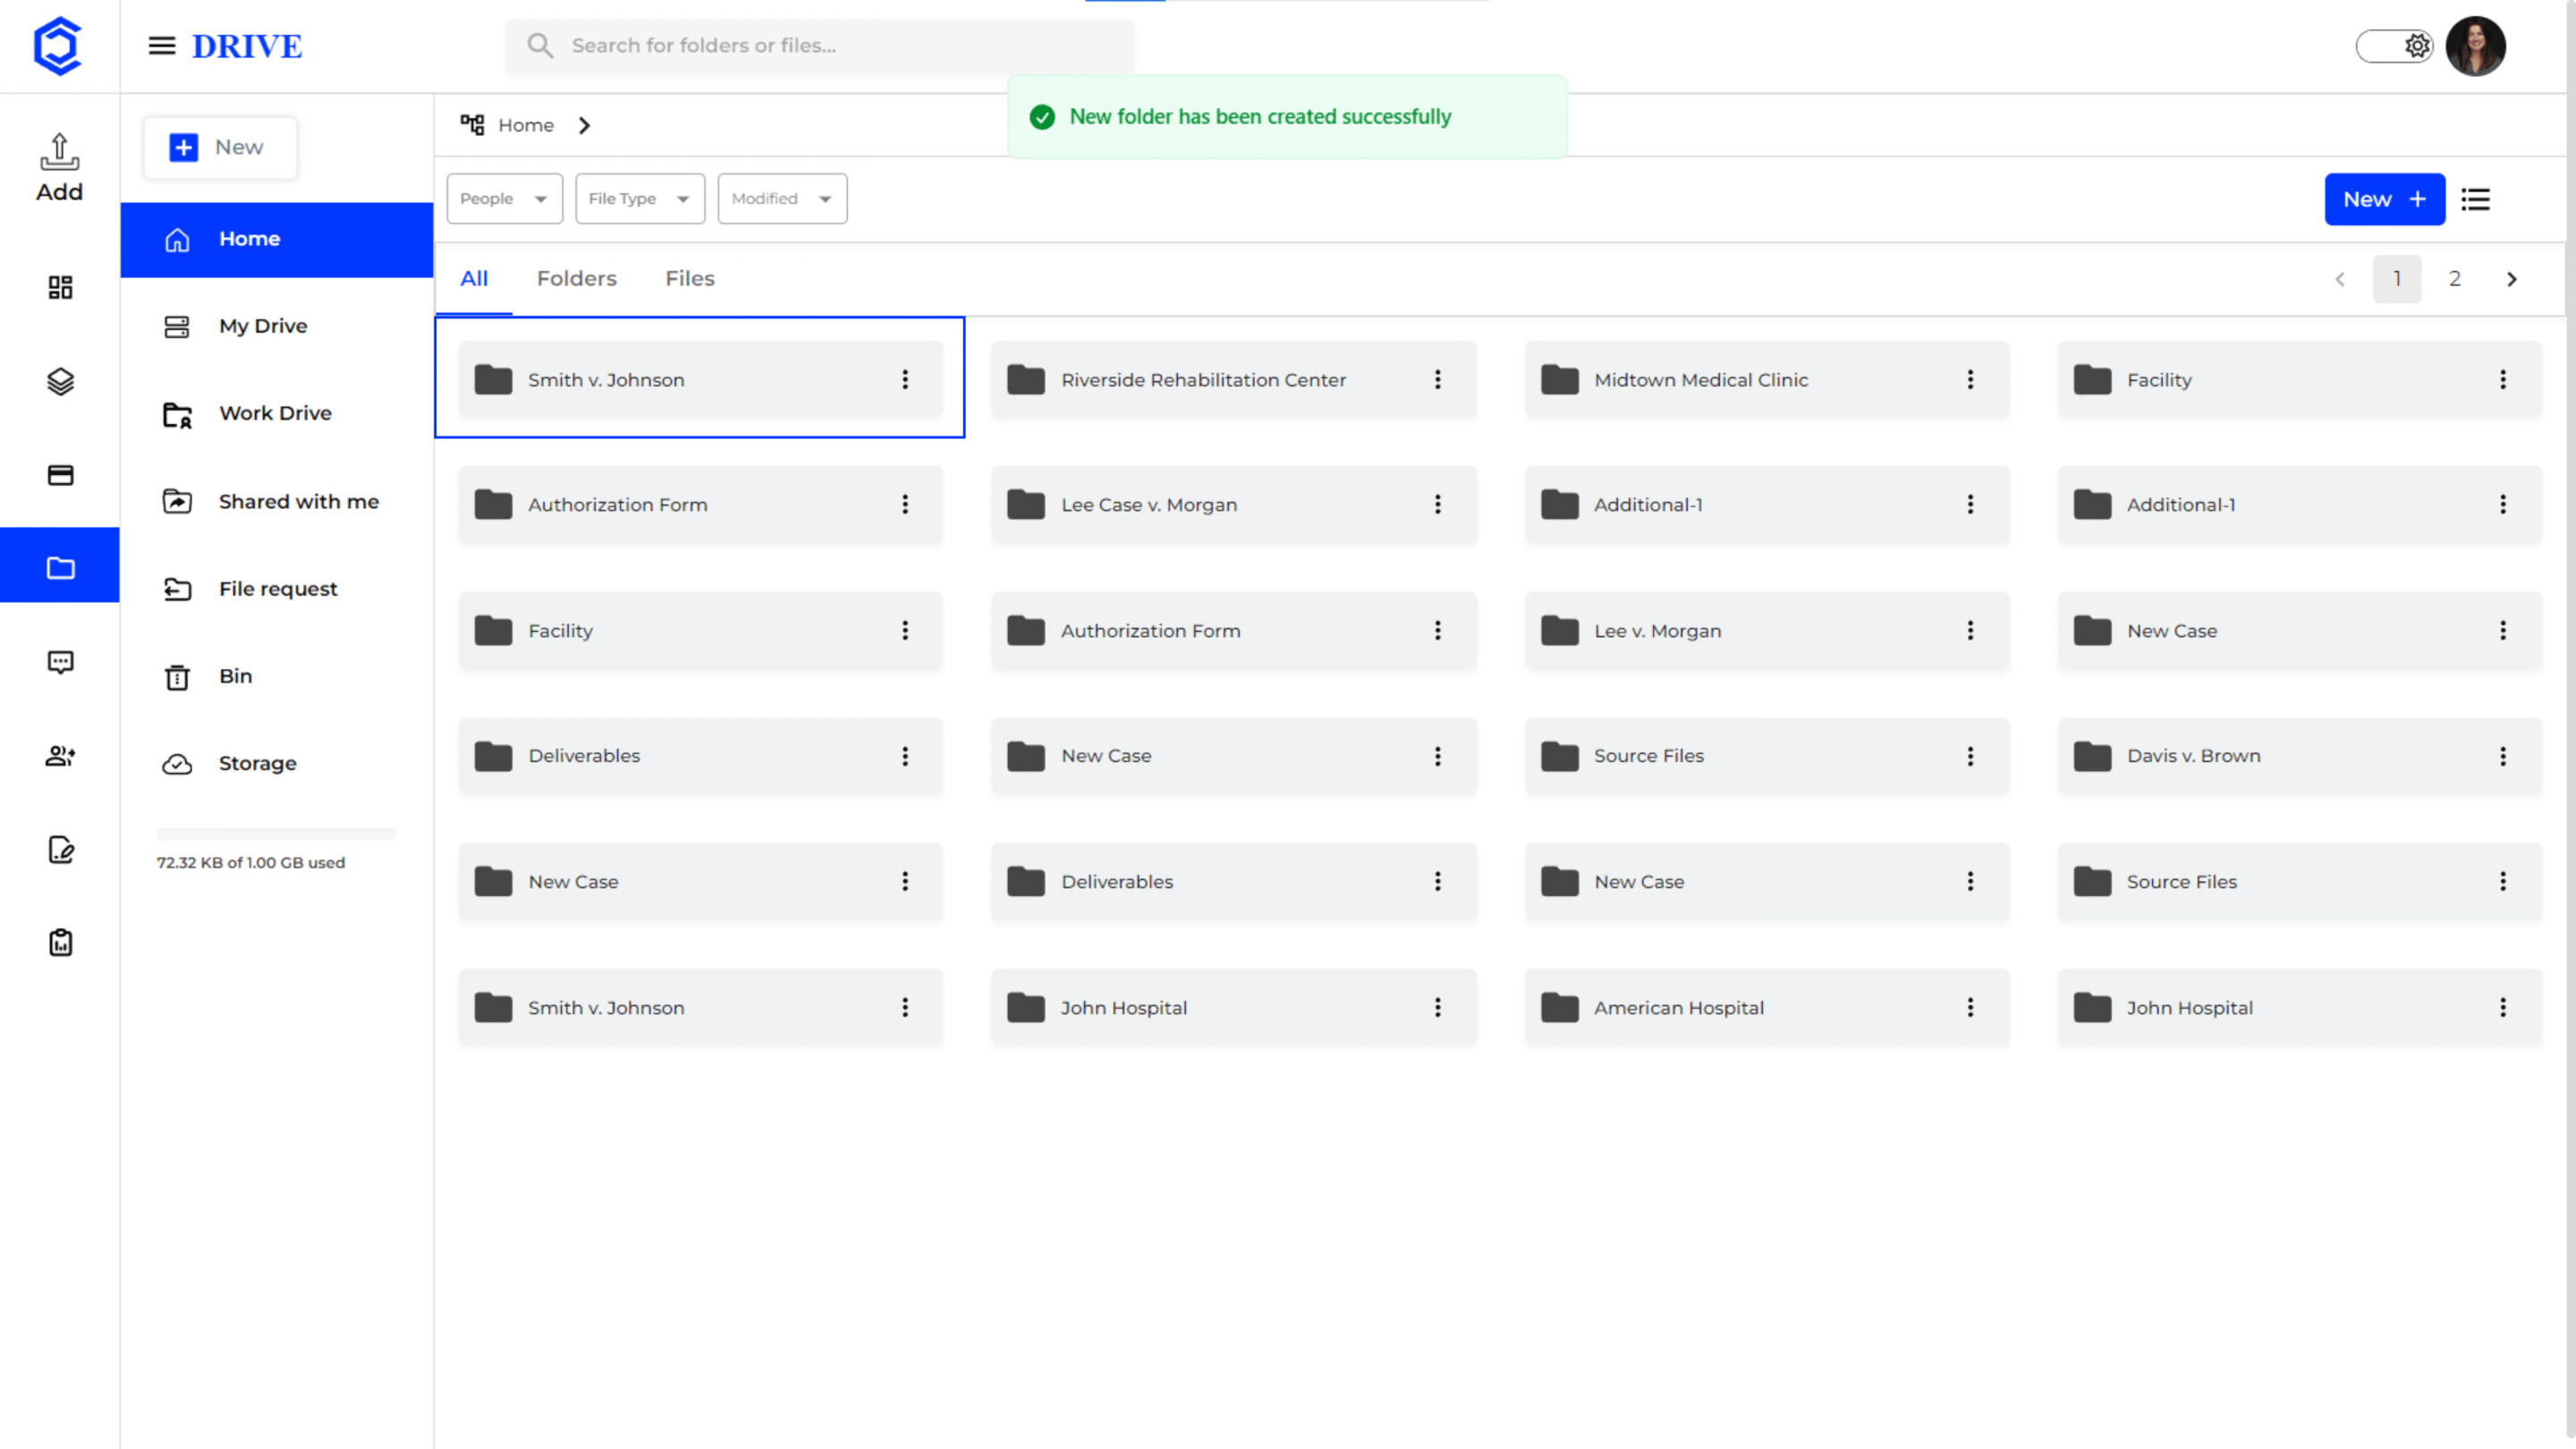This screenshot has height=1449, width=2576.
Task: Open the Lee Case v. Morgan folder
Action: 1233,505
